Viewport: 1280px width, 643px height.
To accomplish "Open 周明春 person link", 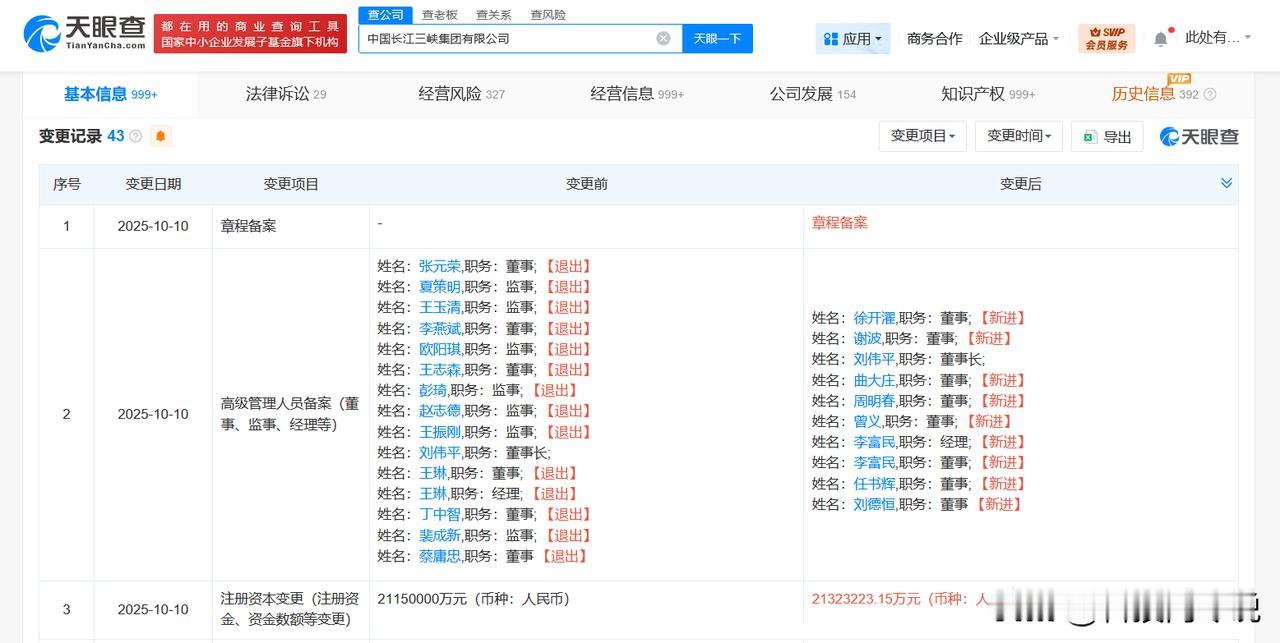I will [874, 401].
